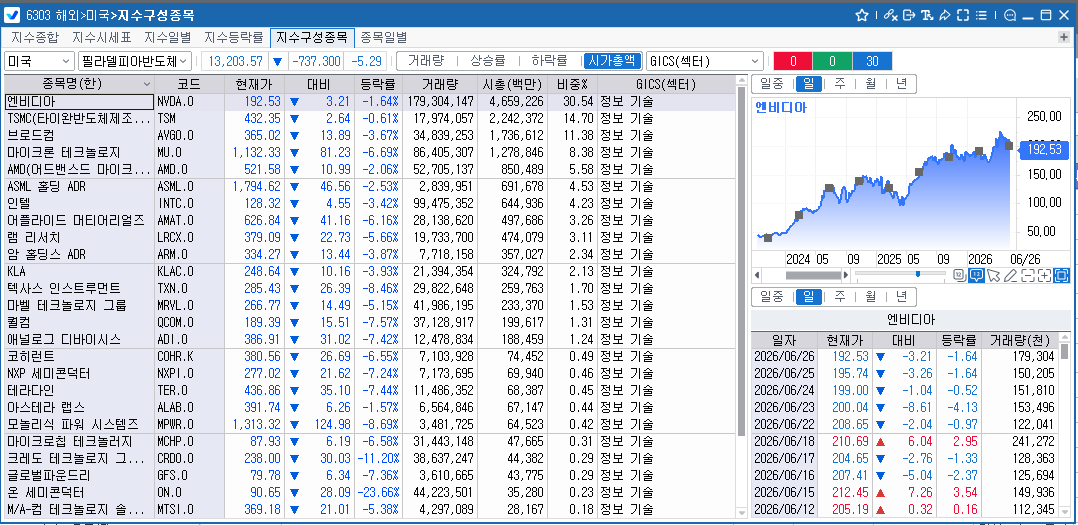Click the chart overlay layers icon under chart
This screenshot has height=525, width=1078.
pos(960,275)
